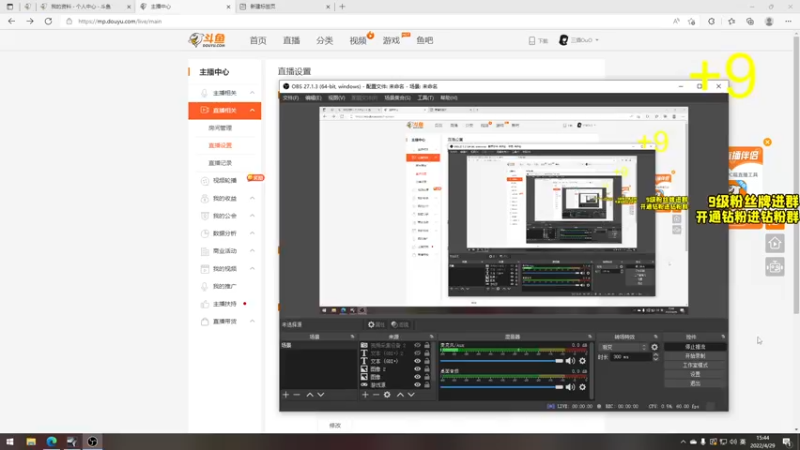The height and width of the screenshot is (450, 800).
Task: Toggle visibility of 视频采集设备 2 source
Action: [x=417, y=345]
